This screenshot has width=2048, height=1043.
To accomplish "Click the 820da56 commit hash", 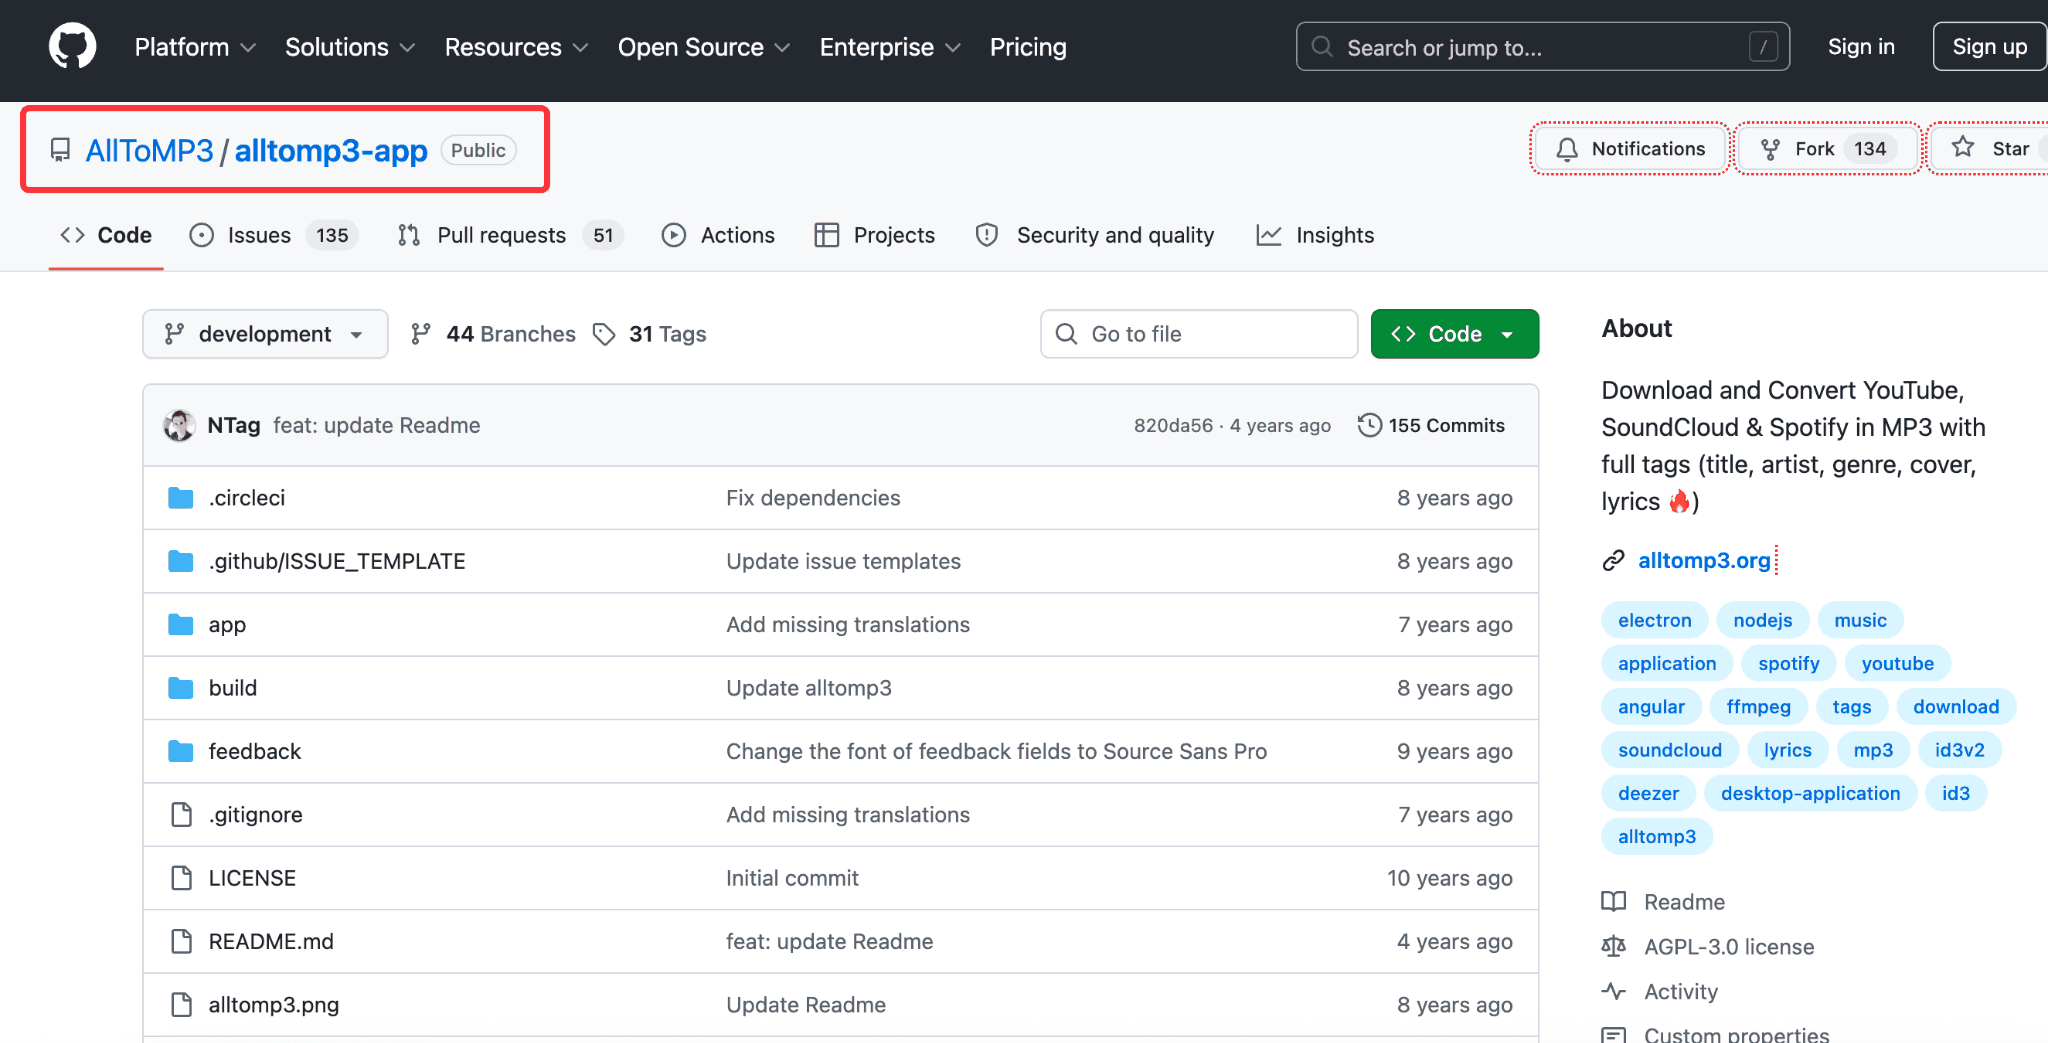I will tap(1173, 425).
